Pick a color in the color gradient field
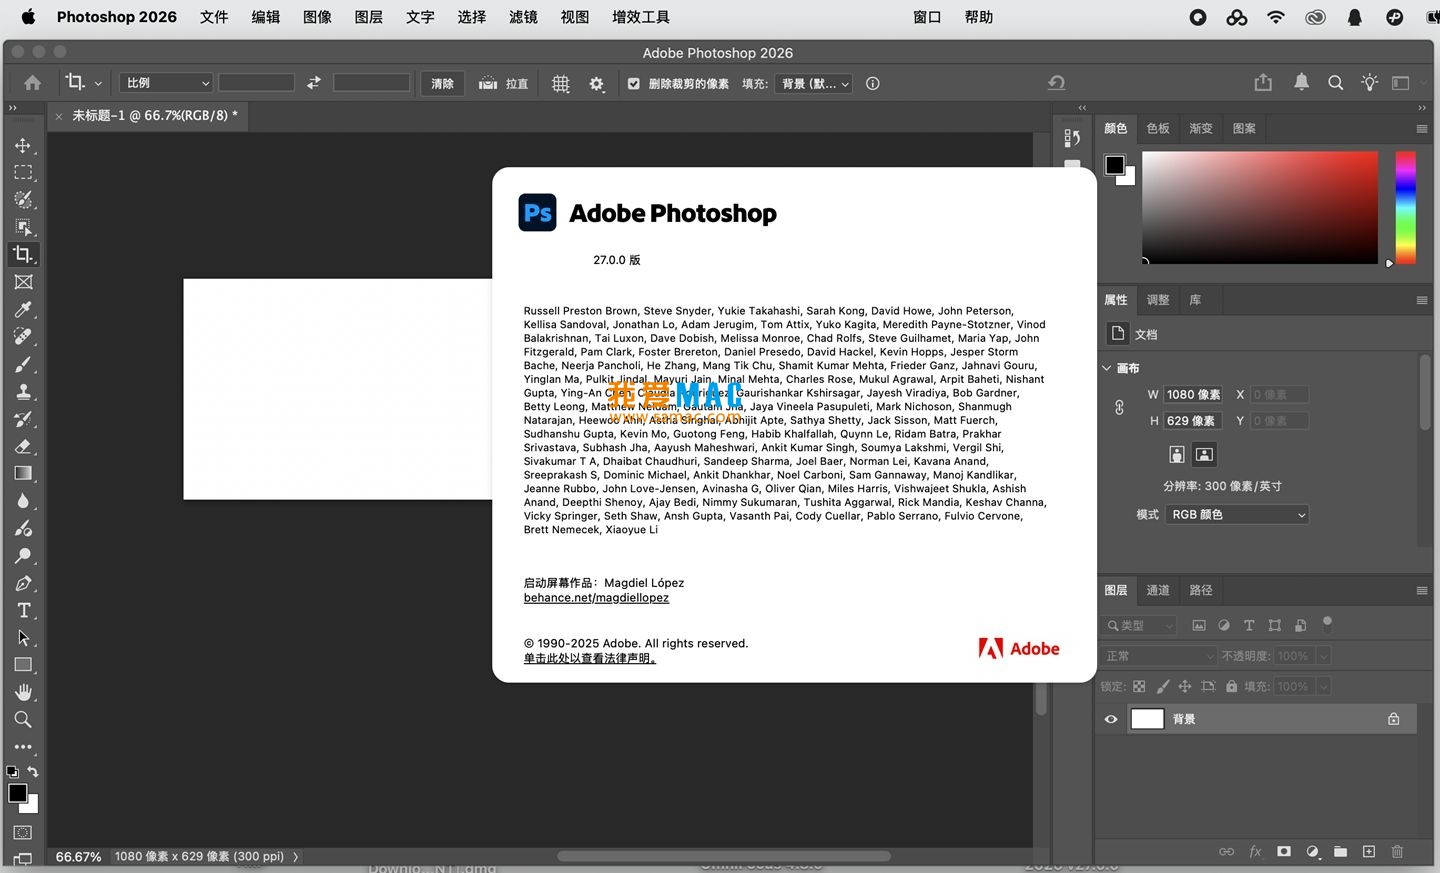The image size is (1440, 873). pyautogui.click(x=1260, y=207)
